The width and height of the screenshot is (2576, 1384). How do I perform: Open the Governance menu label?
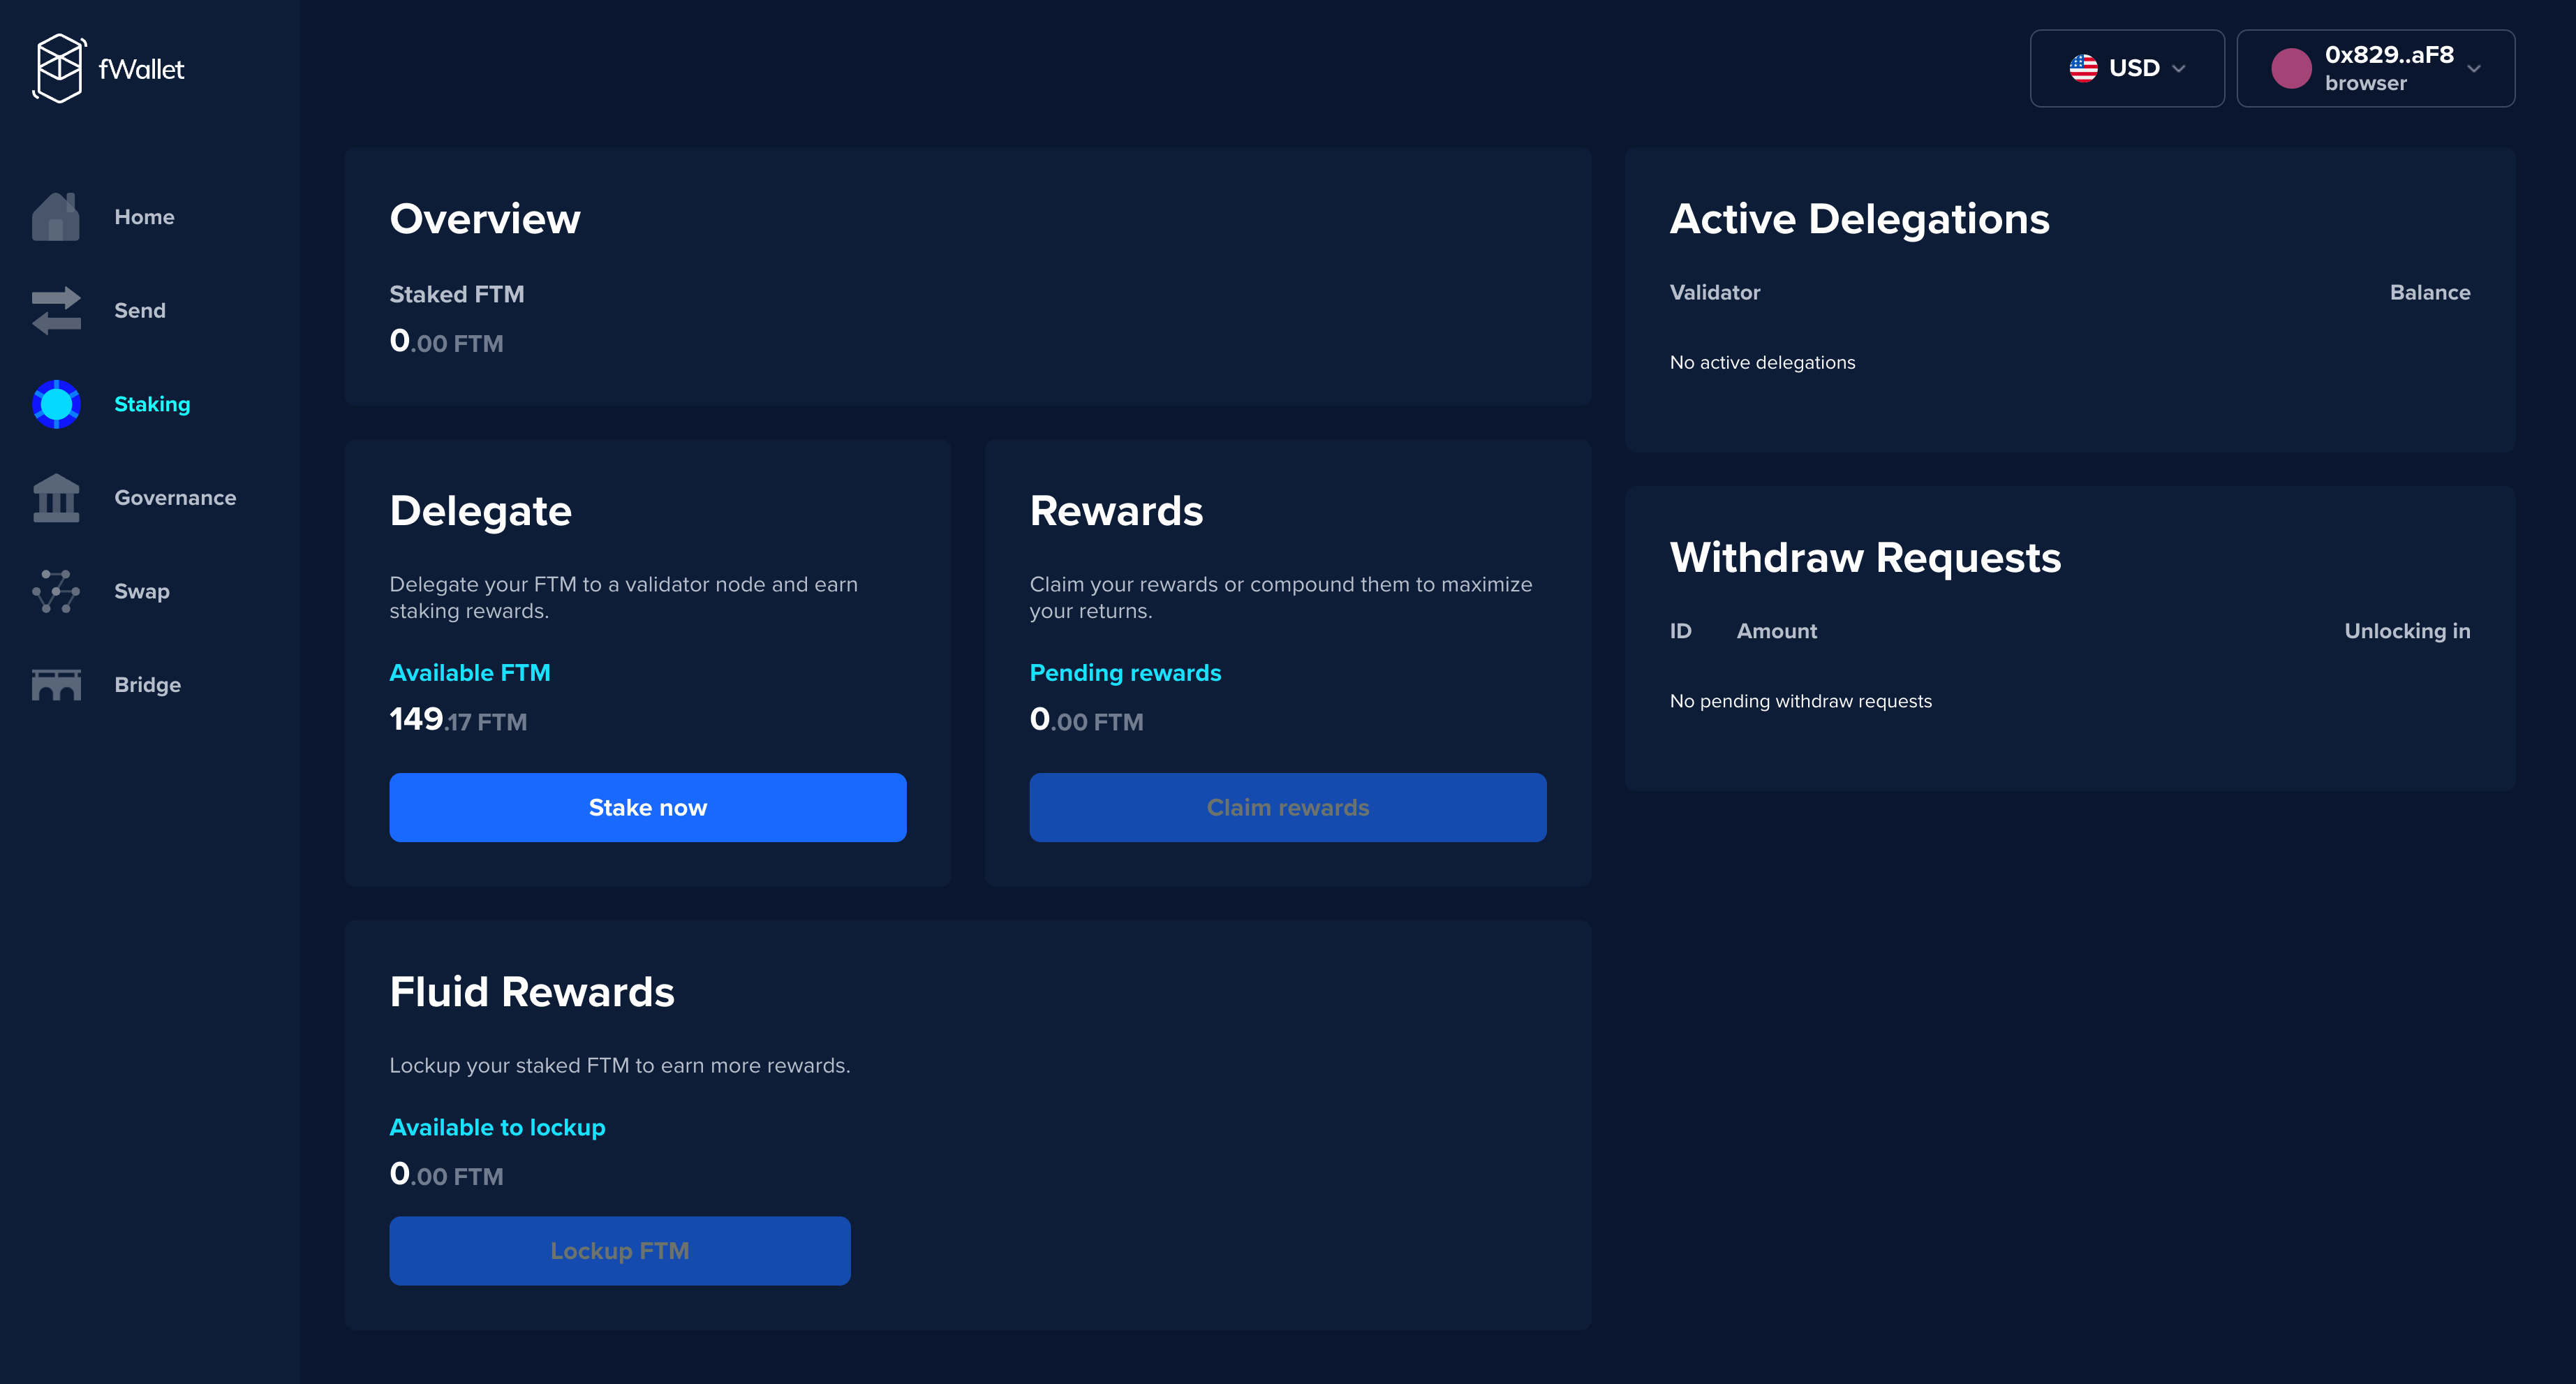pos(175,498)
